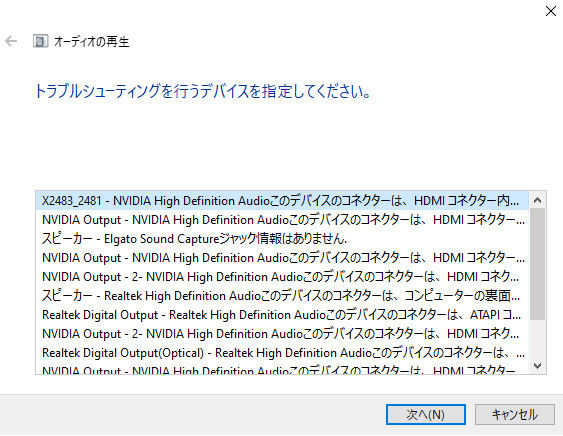
Task: Select NVIDIA Output row directly below Elgato row
Action: pyautogui.click(x=282, y=258)
